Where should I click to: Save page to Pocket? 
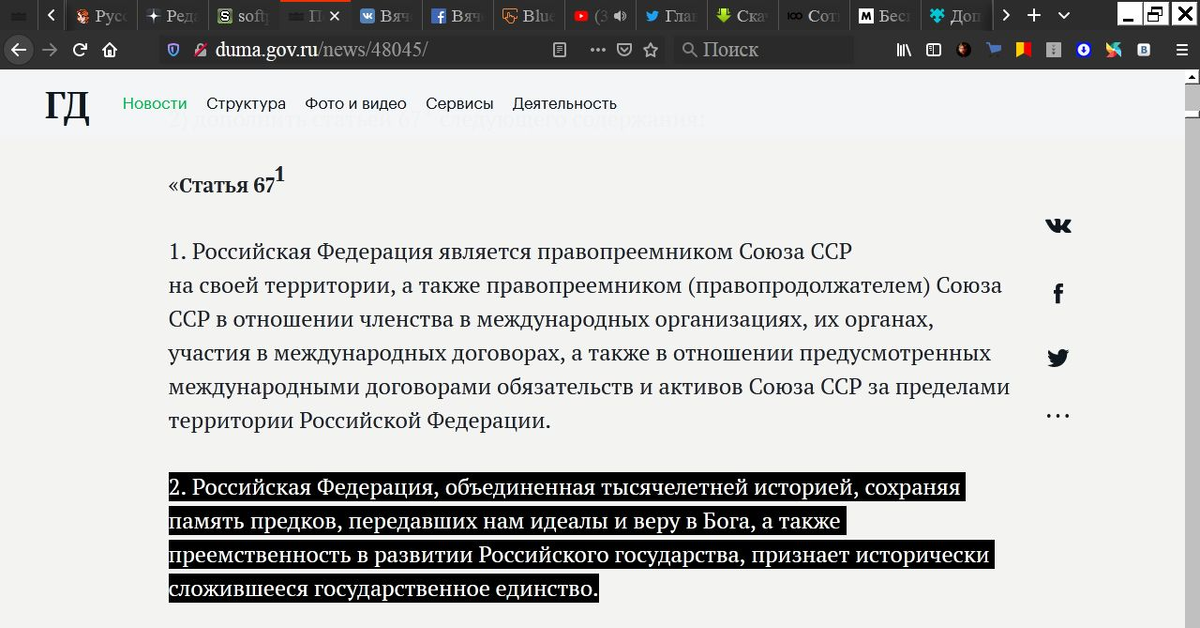624,49
